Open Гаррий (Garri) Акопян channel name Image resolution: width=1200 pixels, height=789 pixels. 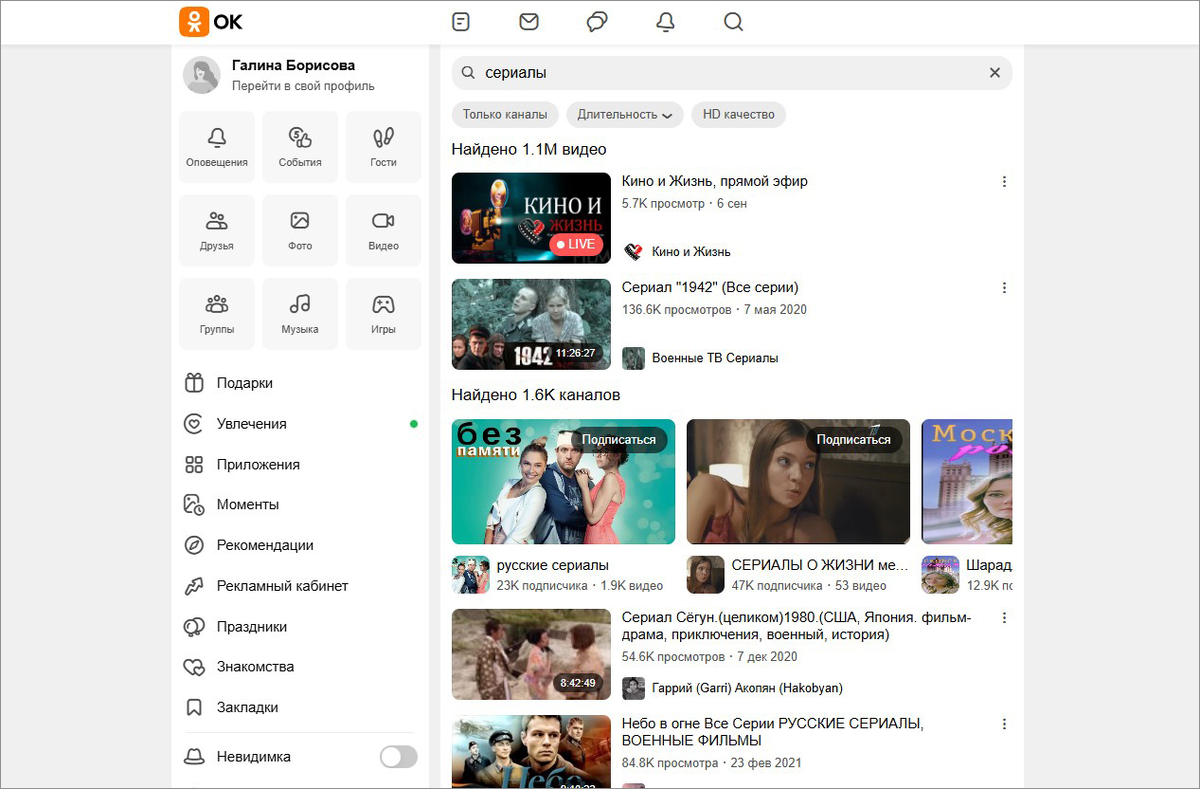pos(747,688)
